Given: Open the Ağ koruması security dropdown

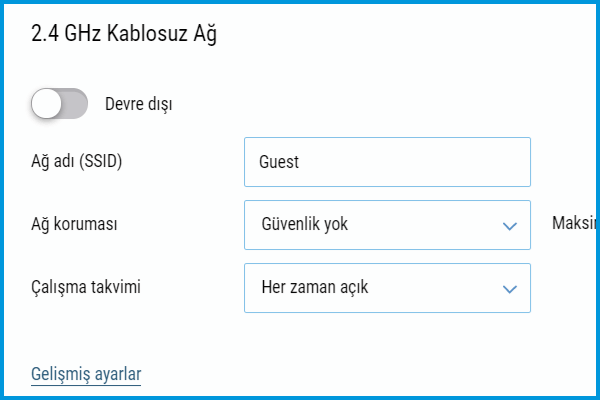Looking at the screenshot, I should point(387,225).
